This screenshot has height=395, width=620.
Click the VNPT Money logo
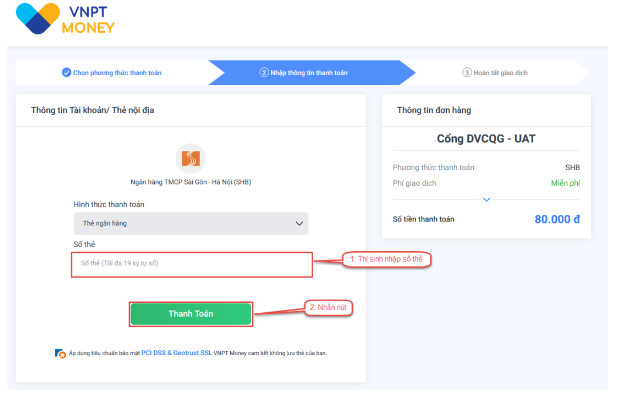[65, 19]
